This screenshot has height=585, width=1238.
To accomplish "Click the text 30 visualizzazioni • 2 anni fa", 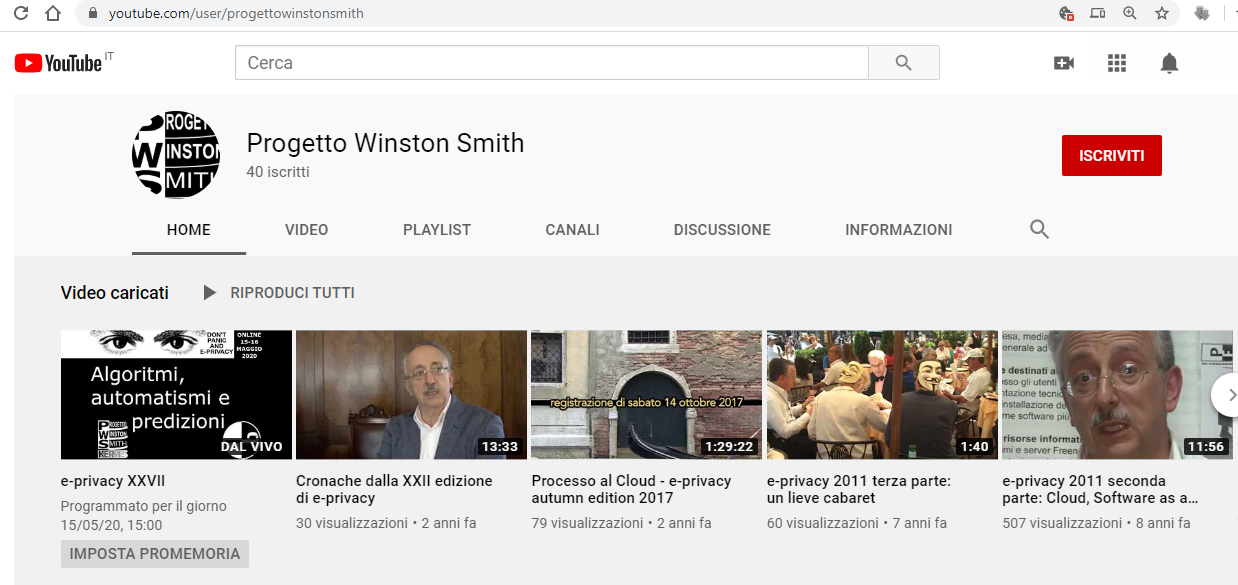I will (386, 523).
